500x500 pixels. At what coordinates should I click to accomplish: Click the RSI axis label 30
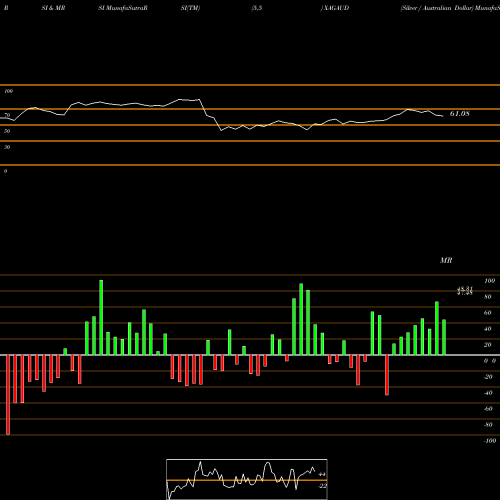(x=7, y=147)
